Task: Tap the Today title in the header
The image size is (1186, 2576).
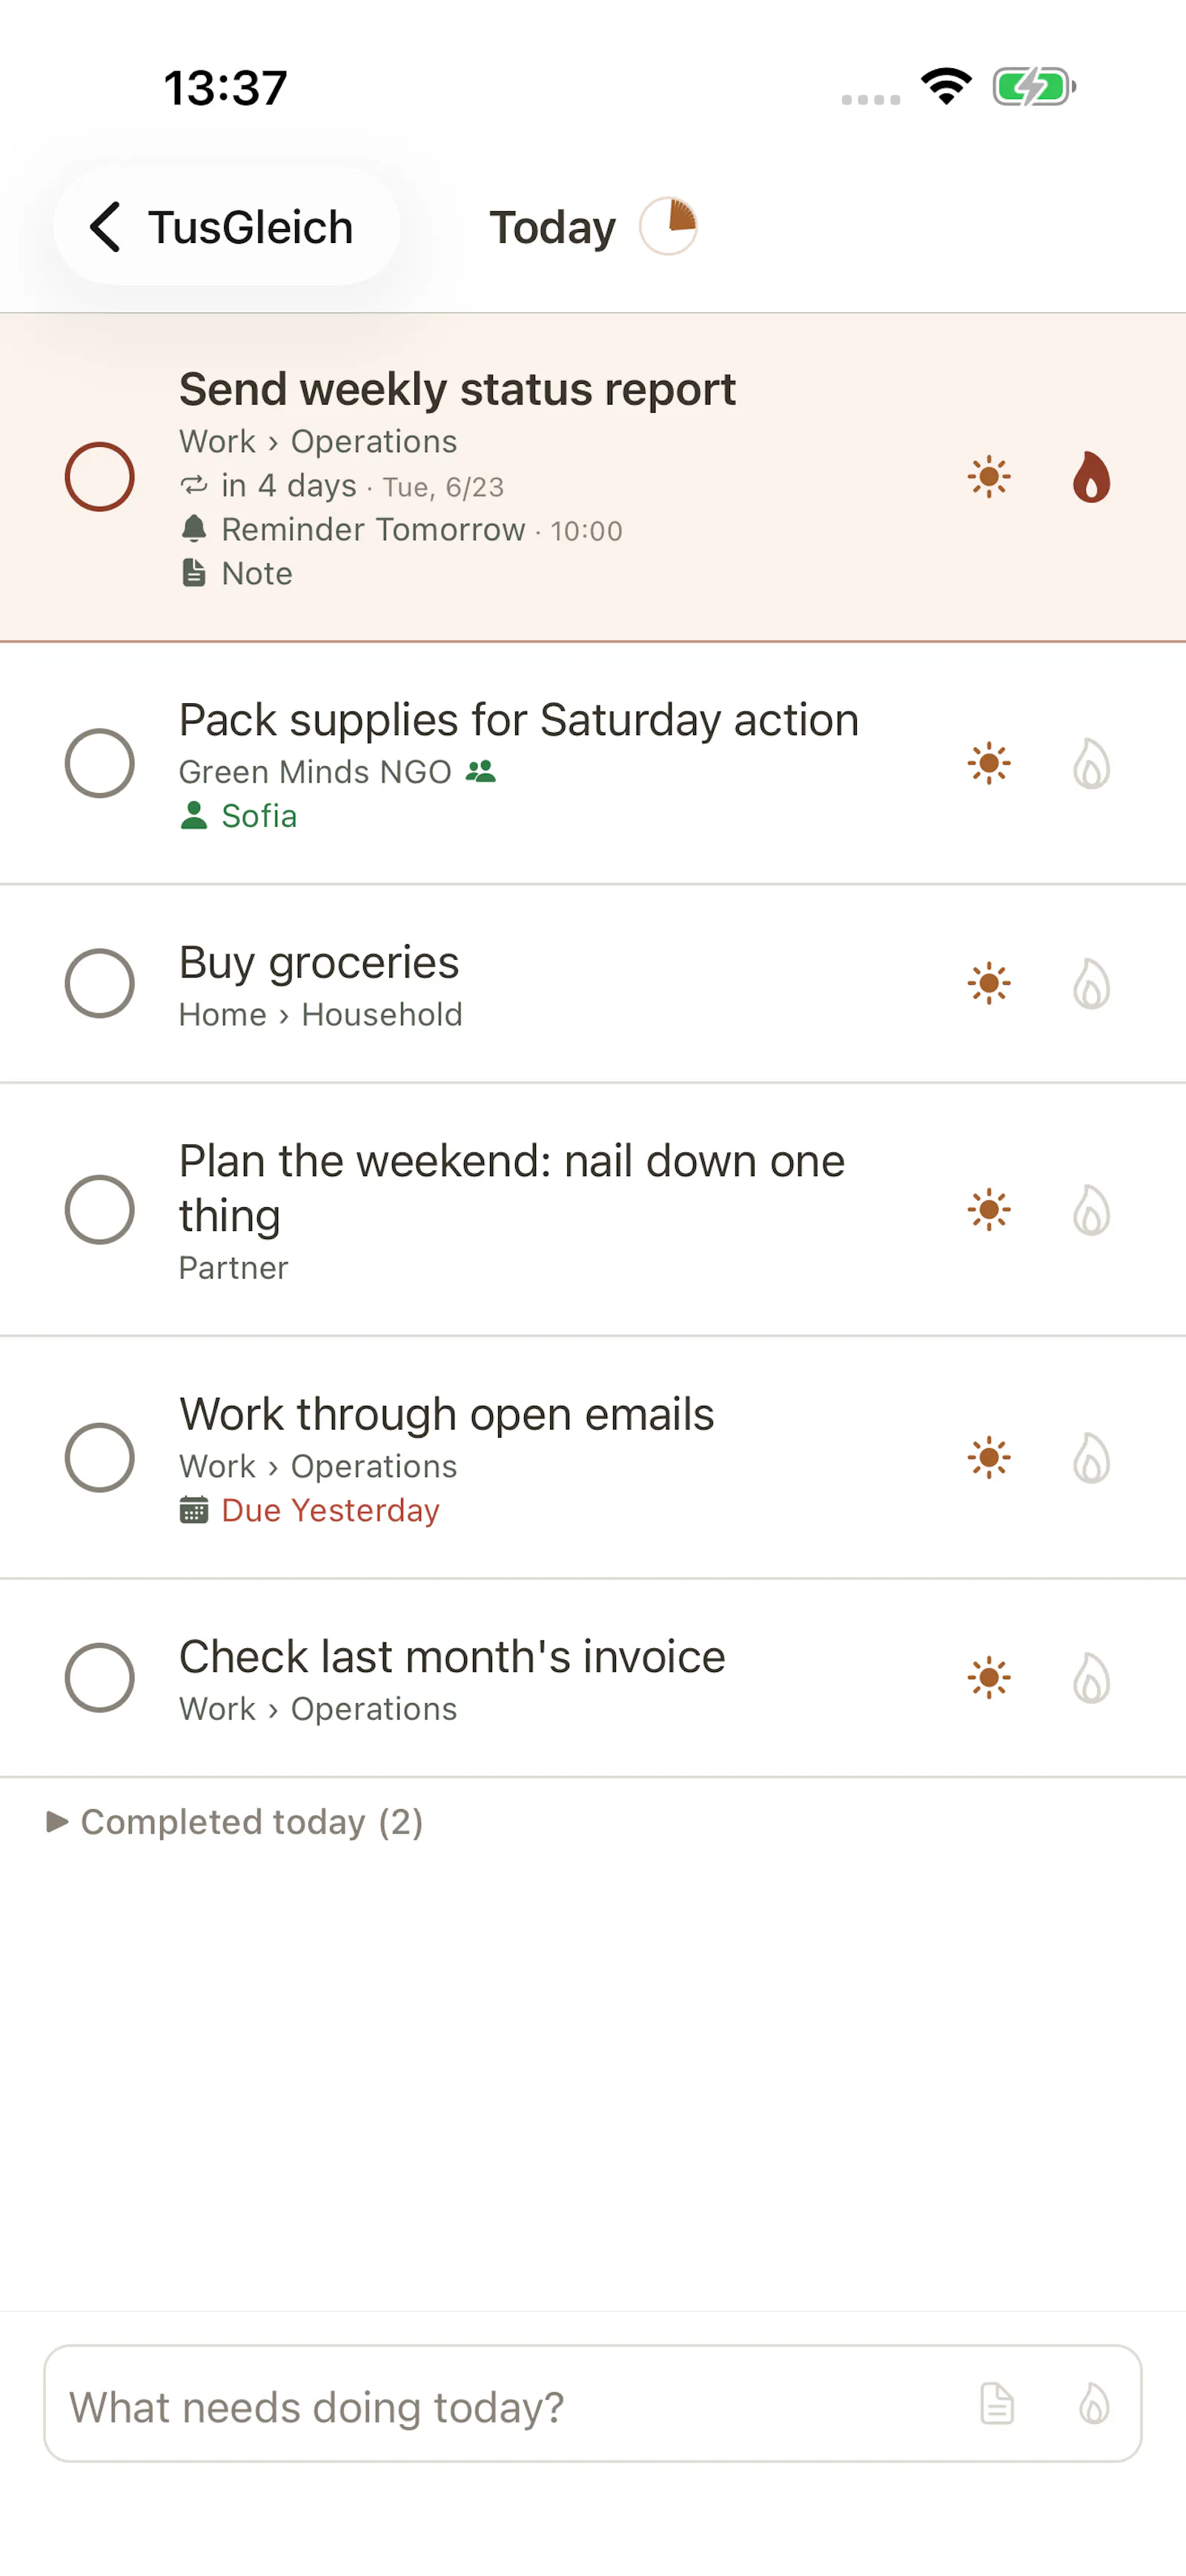Action: [552, 228]
